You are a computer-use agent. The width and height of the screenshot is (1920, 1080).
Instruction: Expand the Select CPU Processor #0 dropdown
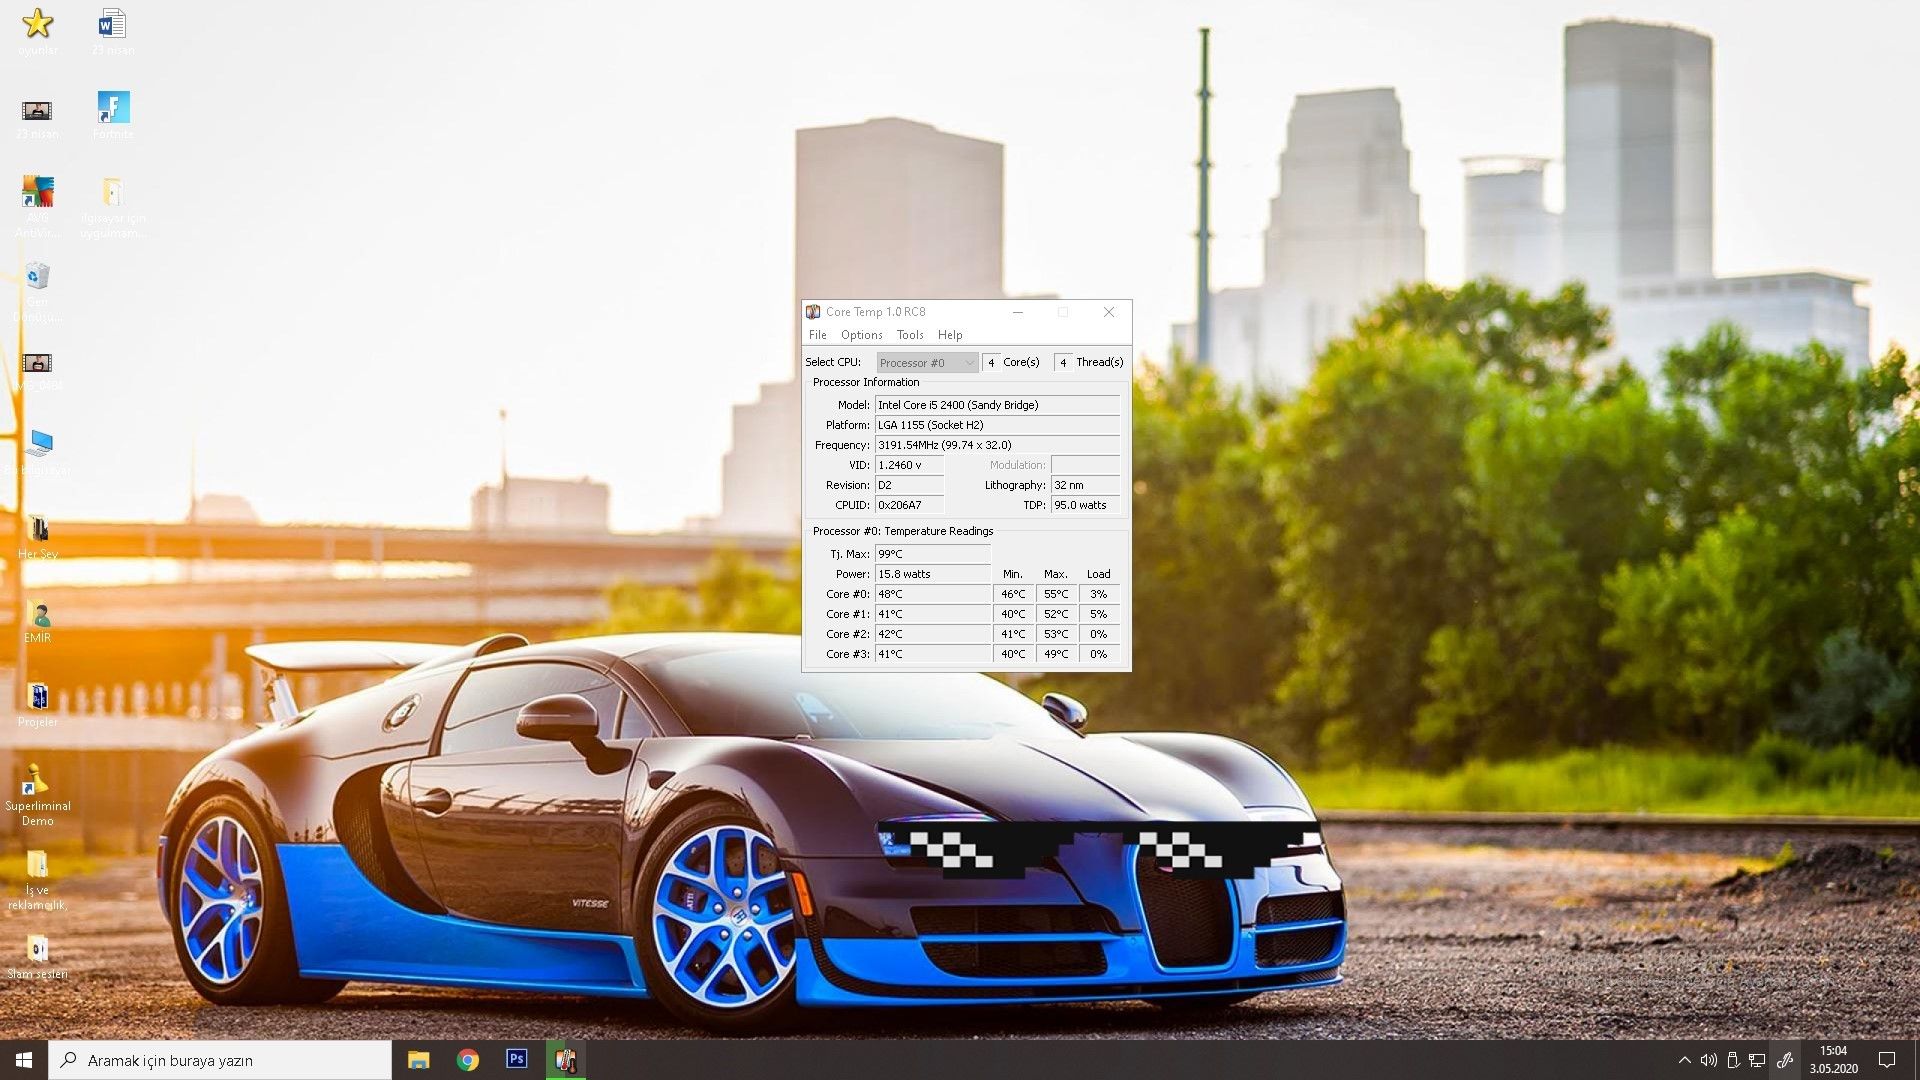click(927, 363)
